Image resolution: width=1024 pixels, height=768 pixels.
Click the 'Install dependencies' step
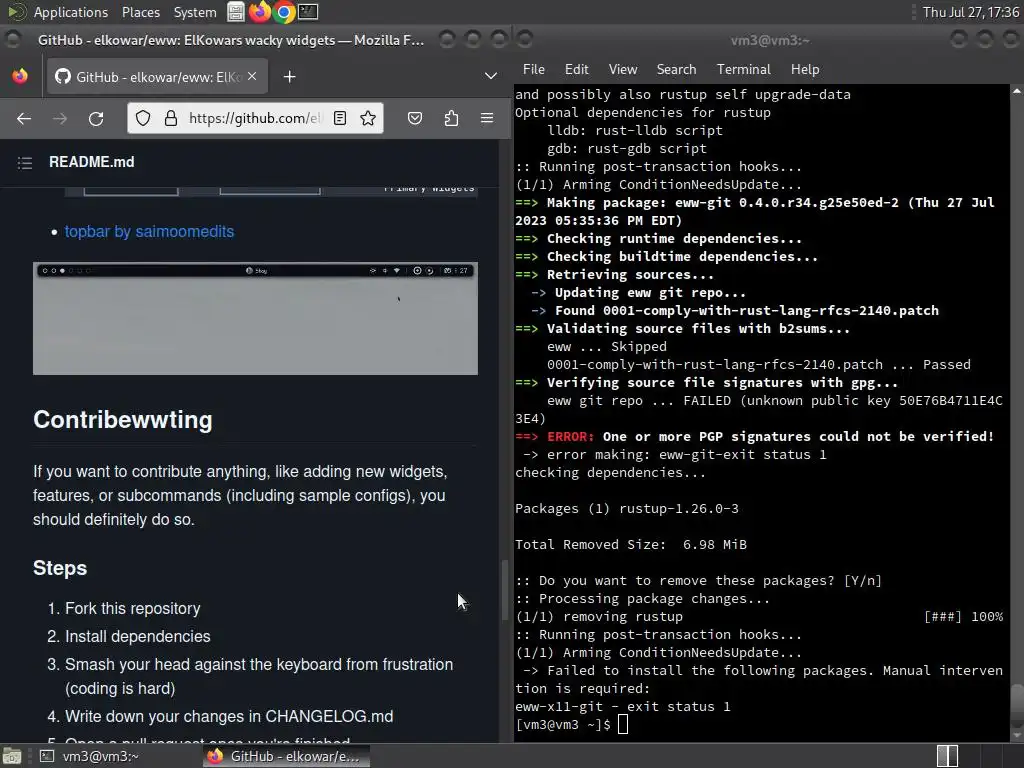[138, 637]
